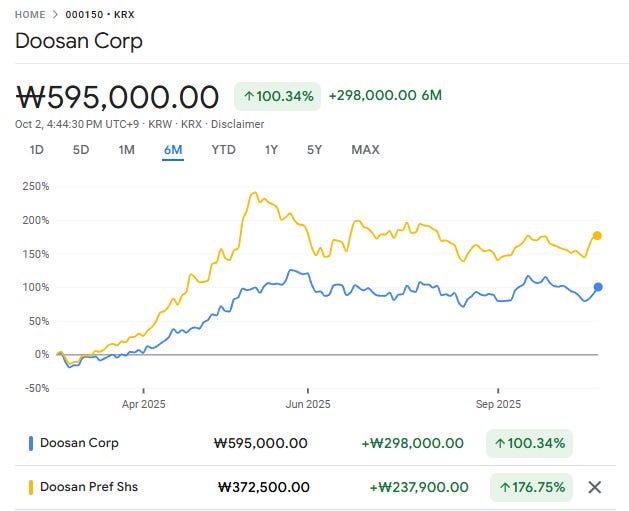Click the 250% y-axis label
Image resolution: width=629 pixels, height=511 pixels.
click(x=36, y=186)
